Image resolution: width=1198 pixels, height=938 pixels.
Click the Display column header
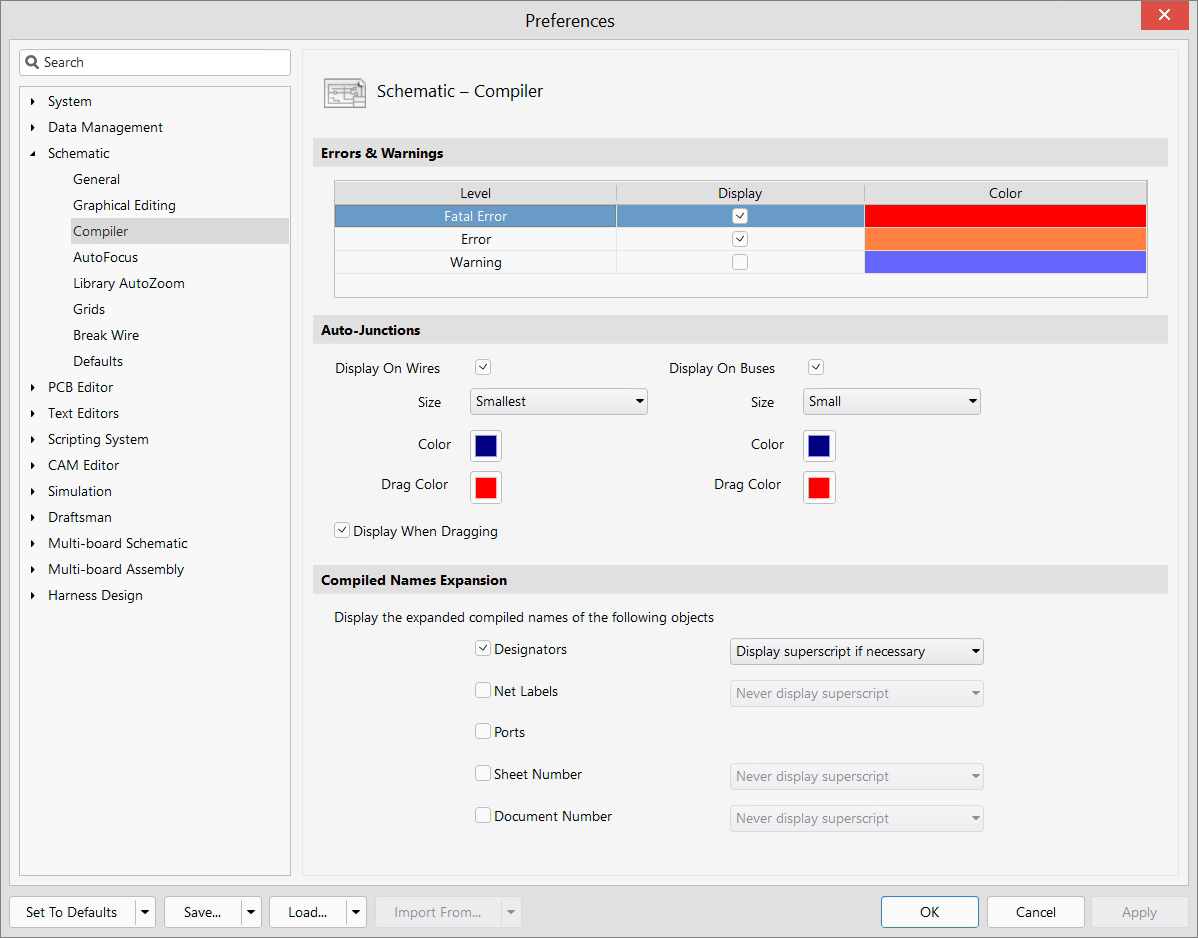(740, 193)
